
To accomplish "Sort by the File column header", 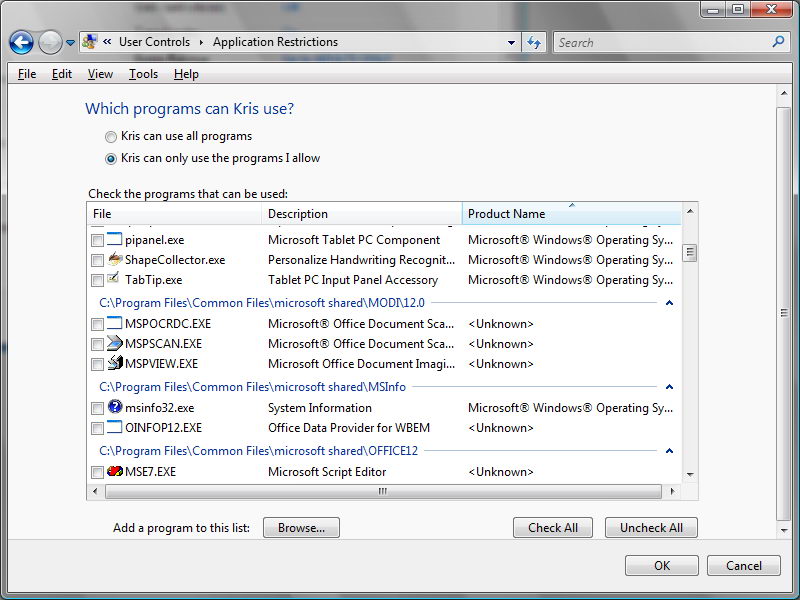I will (174, 213).
